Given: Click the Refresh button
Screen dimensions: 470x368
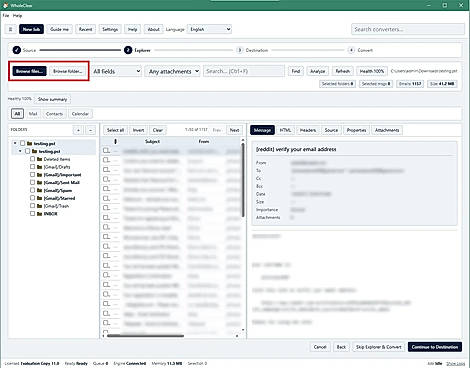Looking at the screenshot, I should pyautogui.click(x=342, y=71).
